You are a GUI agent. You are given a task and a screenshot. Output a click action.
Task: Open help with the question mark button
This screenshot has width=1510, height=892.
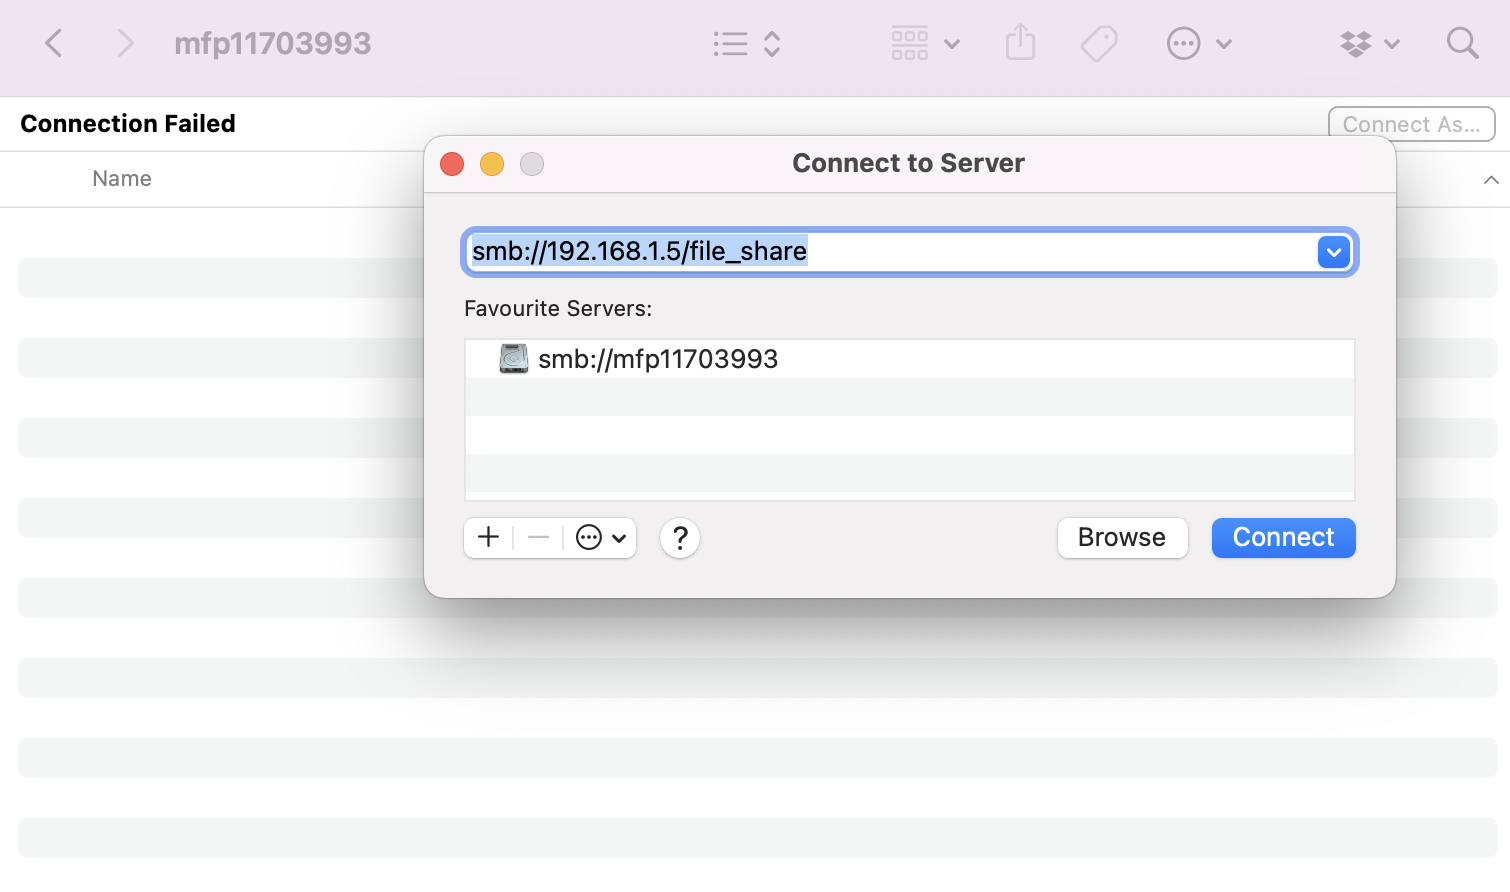(680, 538)
